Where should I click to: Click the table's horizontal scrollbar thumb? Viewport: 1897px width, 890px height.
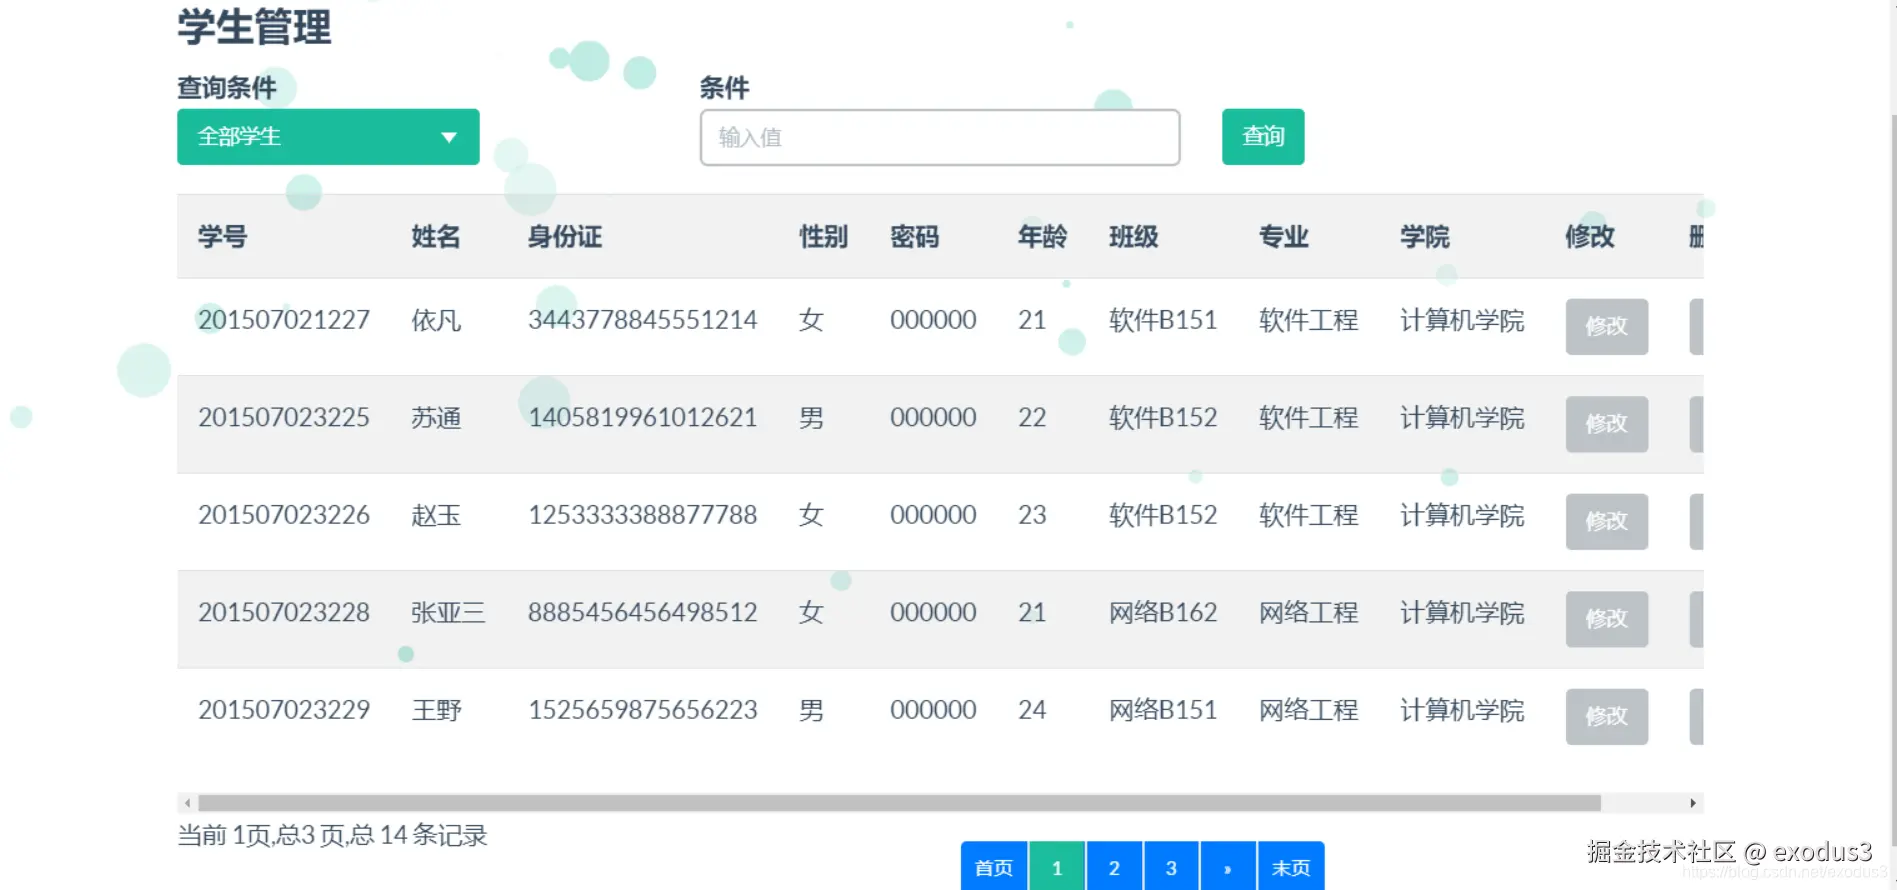coord(899,803)
